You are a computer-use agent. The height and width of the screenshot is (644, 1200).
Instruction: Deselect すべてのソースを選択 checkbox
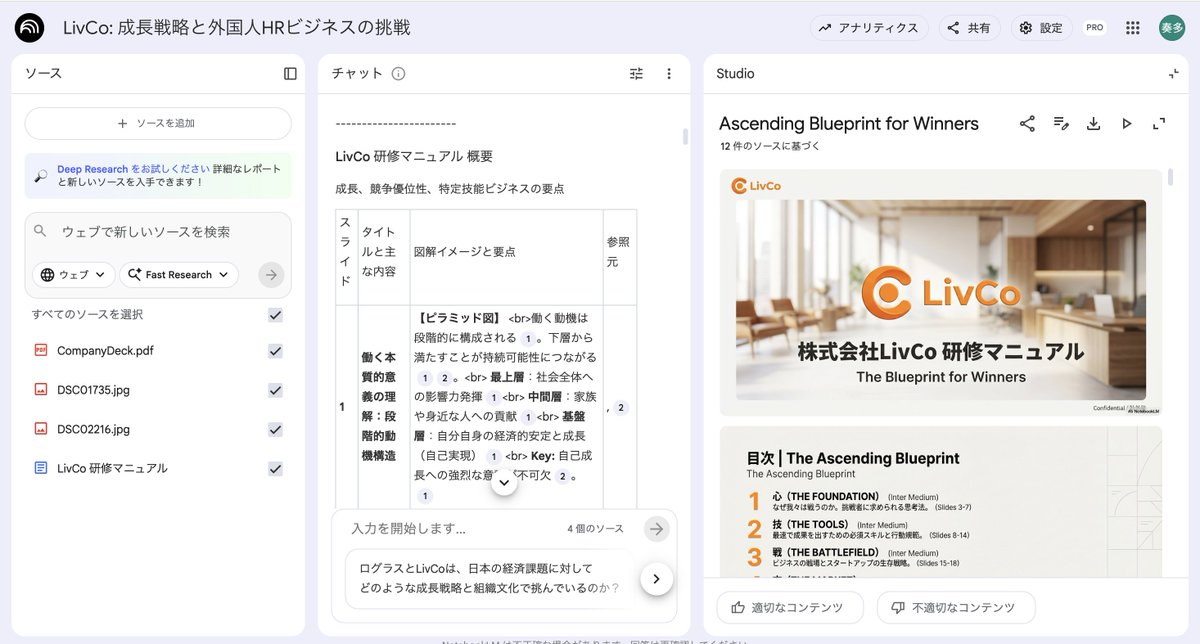274,313
